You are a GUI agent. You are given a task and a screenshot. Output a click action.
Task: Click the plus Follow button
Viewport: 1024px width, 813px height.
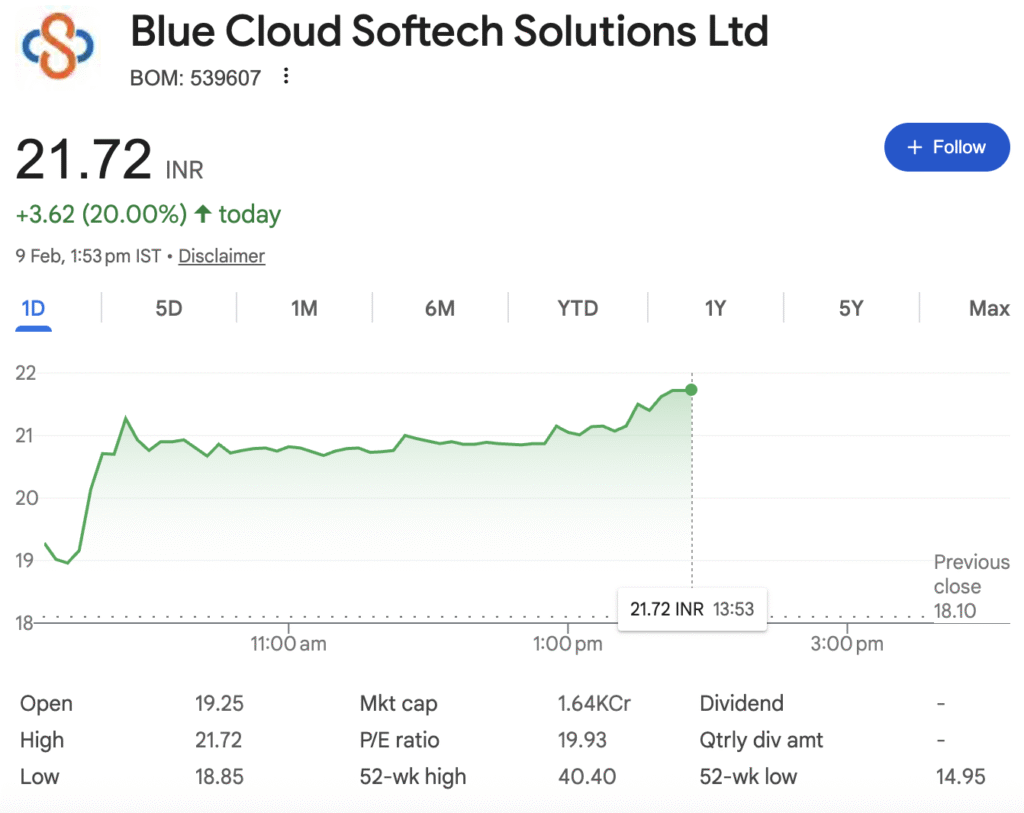(x=946, y=147)
